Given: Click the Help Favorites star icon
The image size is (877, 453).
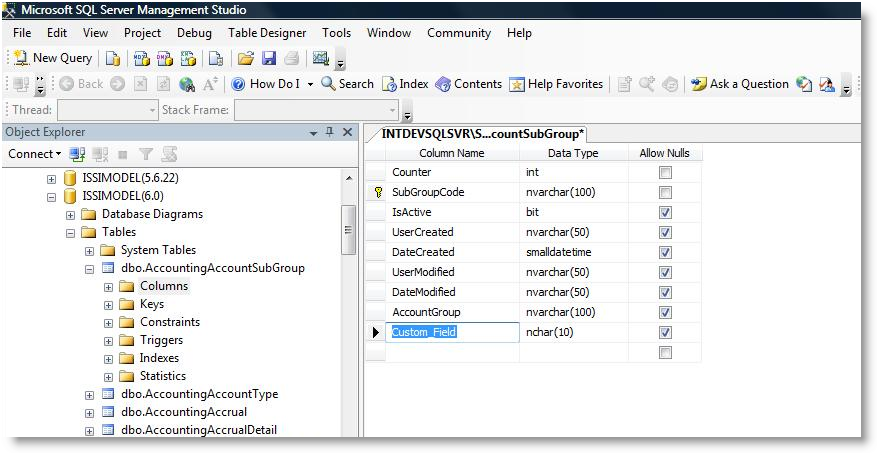Looking at the screenshot, I should pyautogui.click(x=517, y=84).
